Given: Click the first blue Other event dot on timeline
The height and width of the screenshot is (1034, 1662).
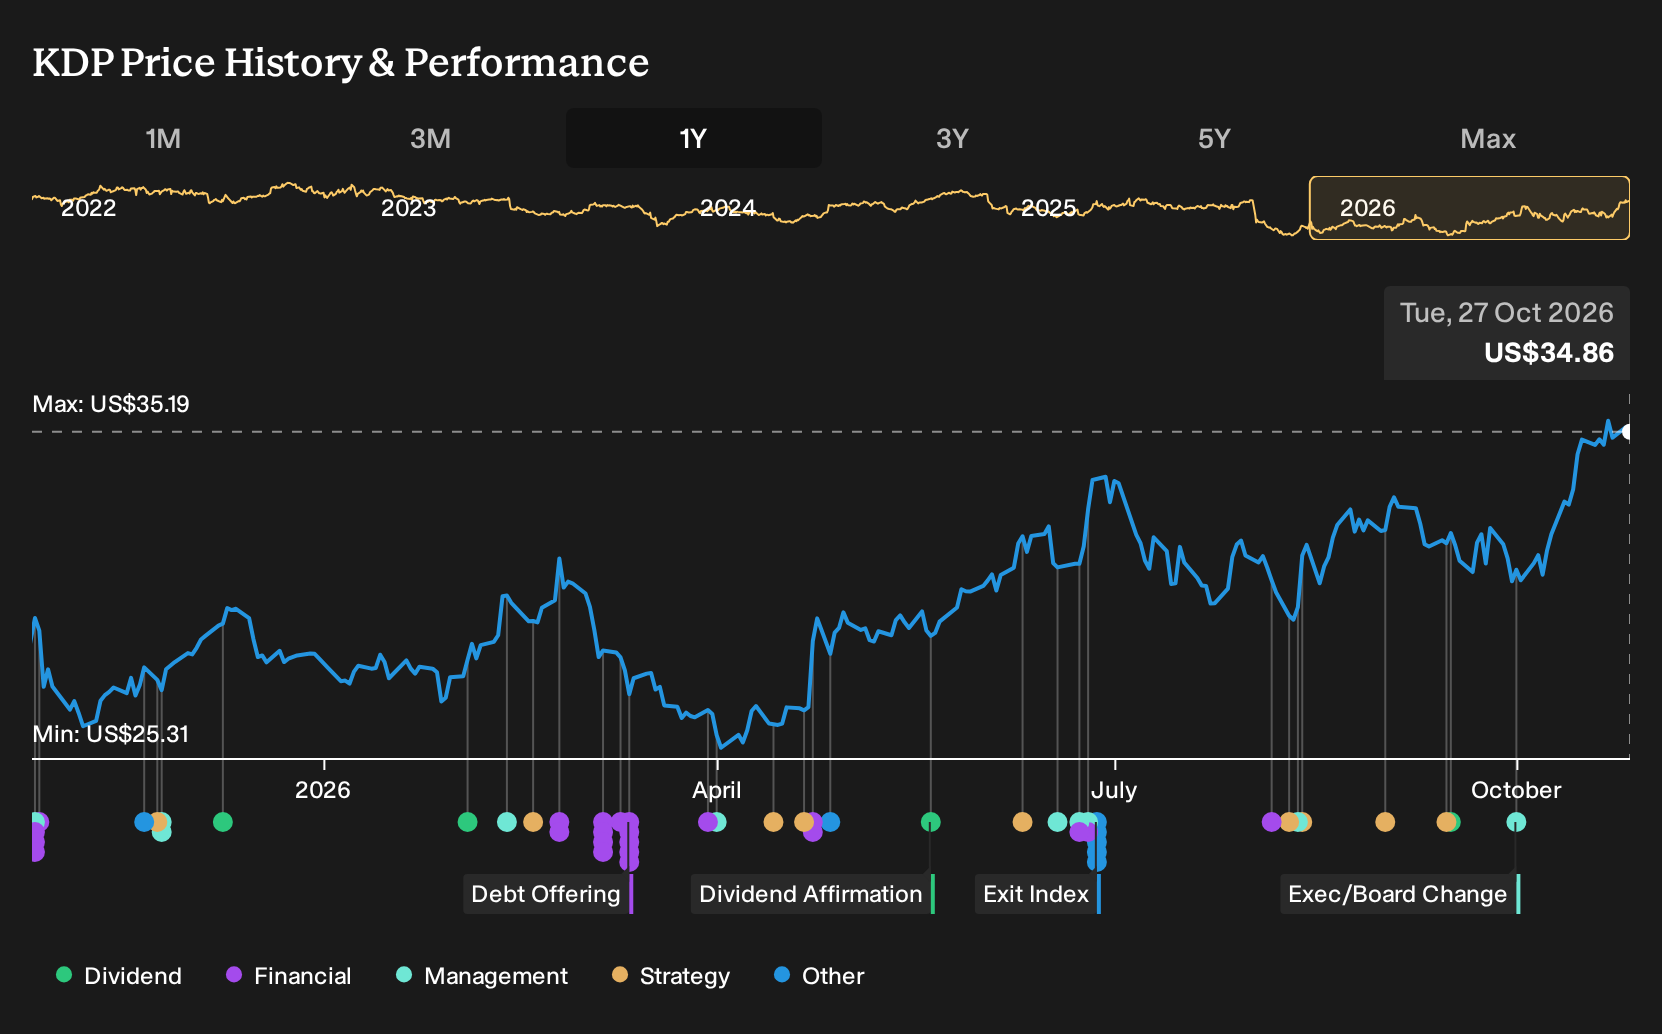Looking at the screenshot, I should (x=144, y=822).
